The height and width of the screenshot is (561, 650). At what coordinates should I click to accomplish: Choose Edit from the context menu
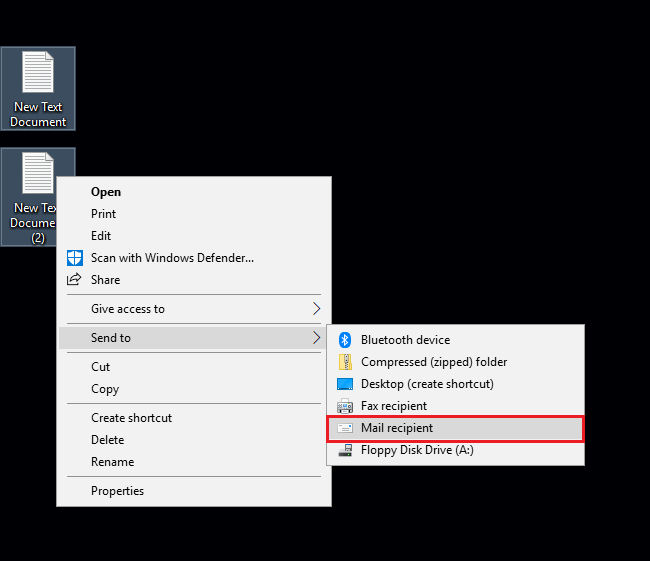pos(194,236)
